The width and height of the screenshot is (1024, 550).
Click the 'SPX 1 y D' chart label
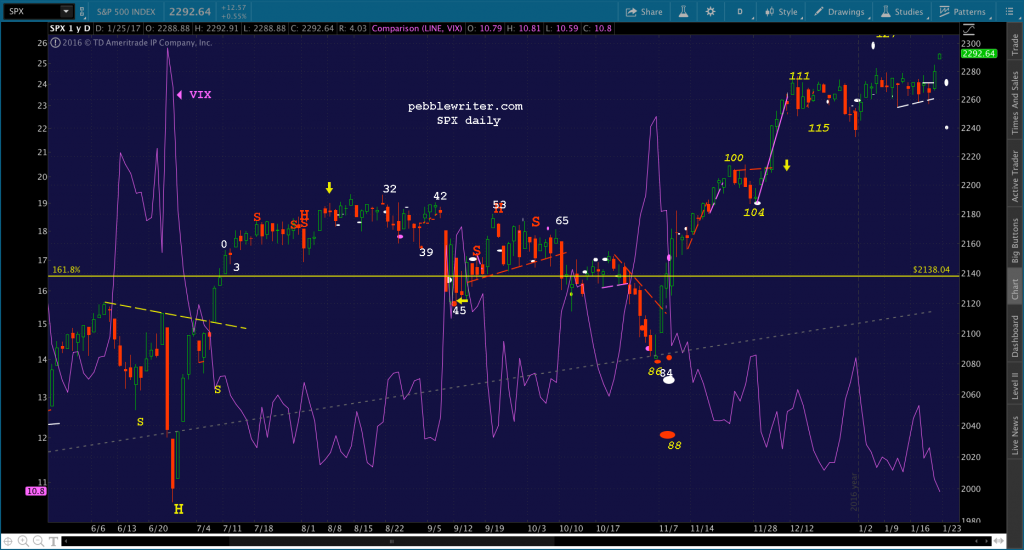click(70, 28)
